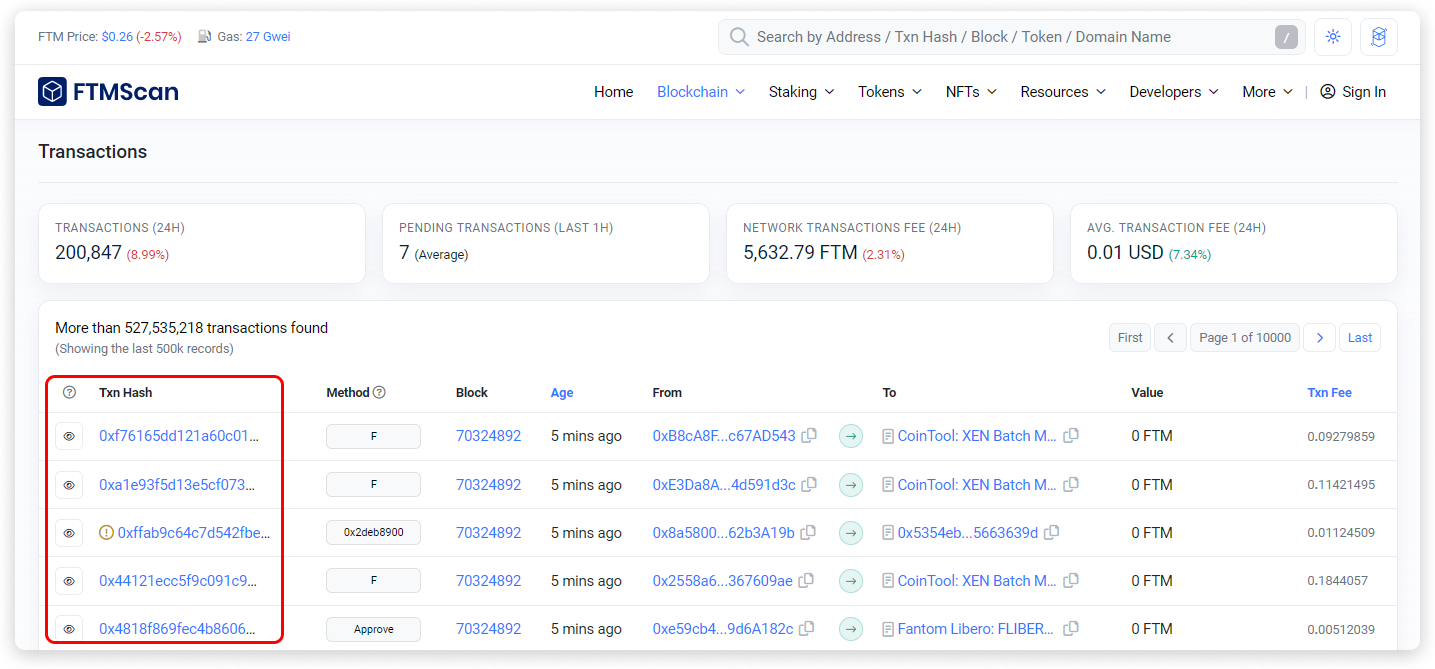The width and height of the screenshot is (1435, 669).
Task: Go to next page with right chevron
Action: pos(1319,338)
